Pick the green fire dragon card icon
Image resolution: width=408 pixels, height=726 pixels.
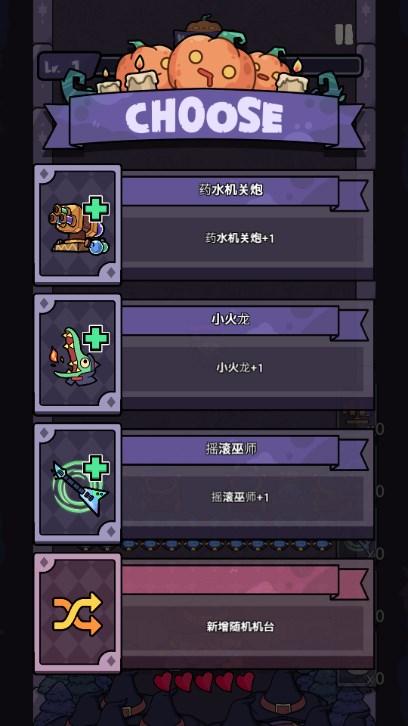pos(72,356)
